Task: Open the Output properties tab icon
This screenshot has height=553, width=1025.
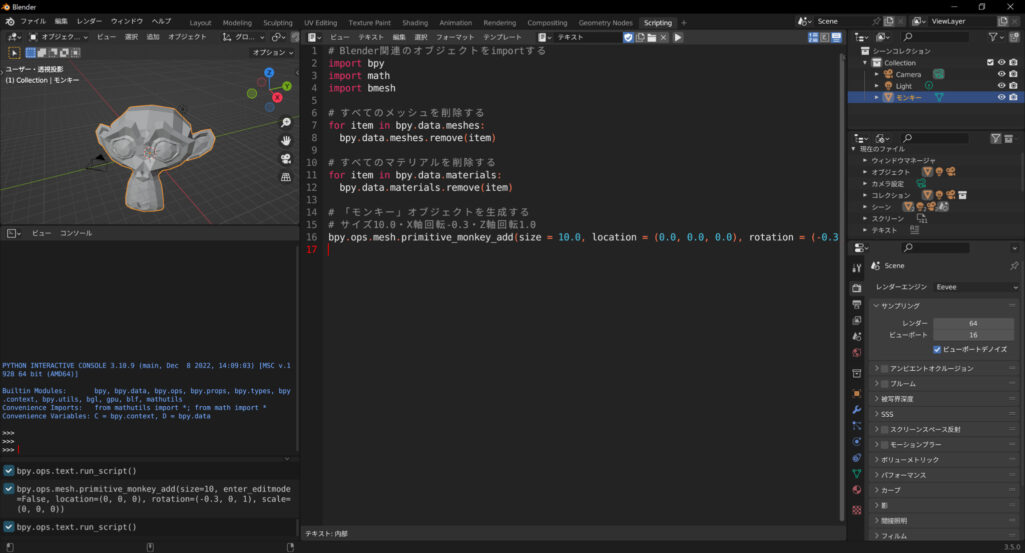Action: (857, 305)
